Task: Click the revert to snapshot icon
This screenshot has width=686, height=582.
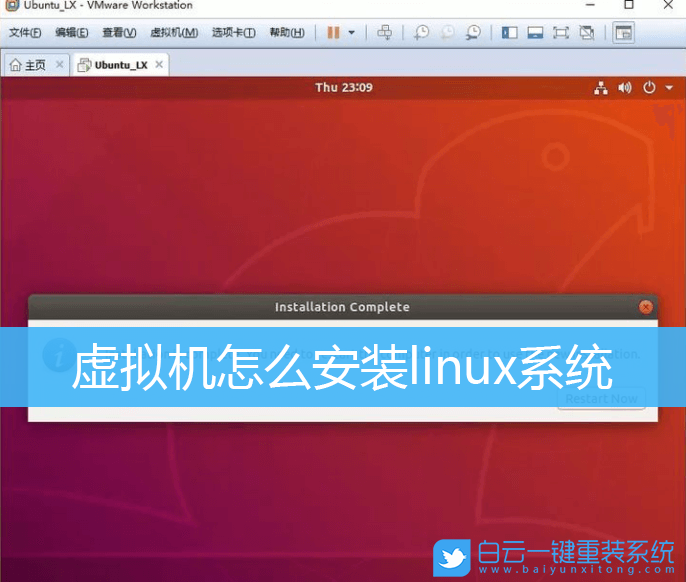Action: [x=447, y=32]
